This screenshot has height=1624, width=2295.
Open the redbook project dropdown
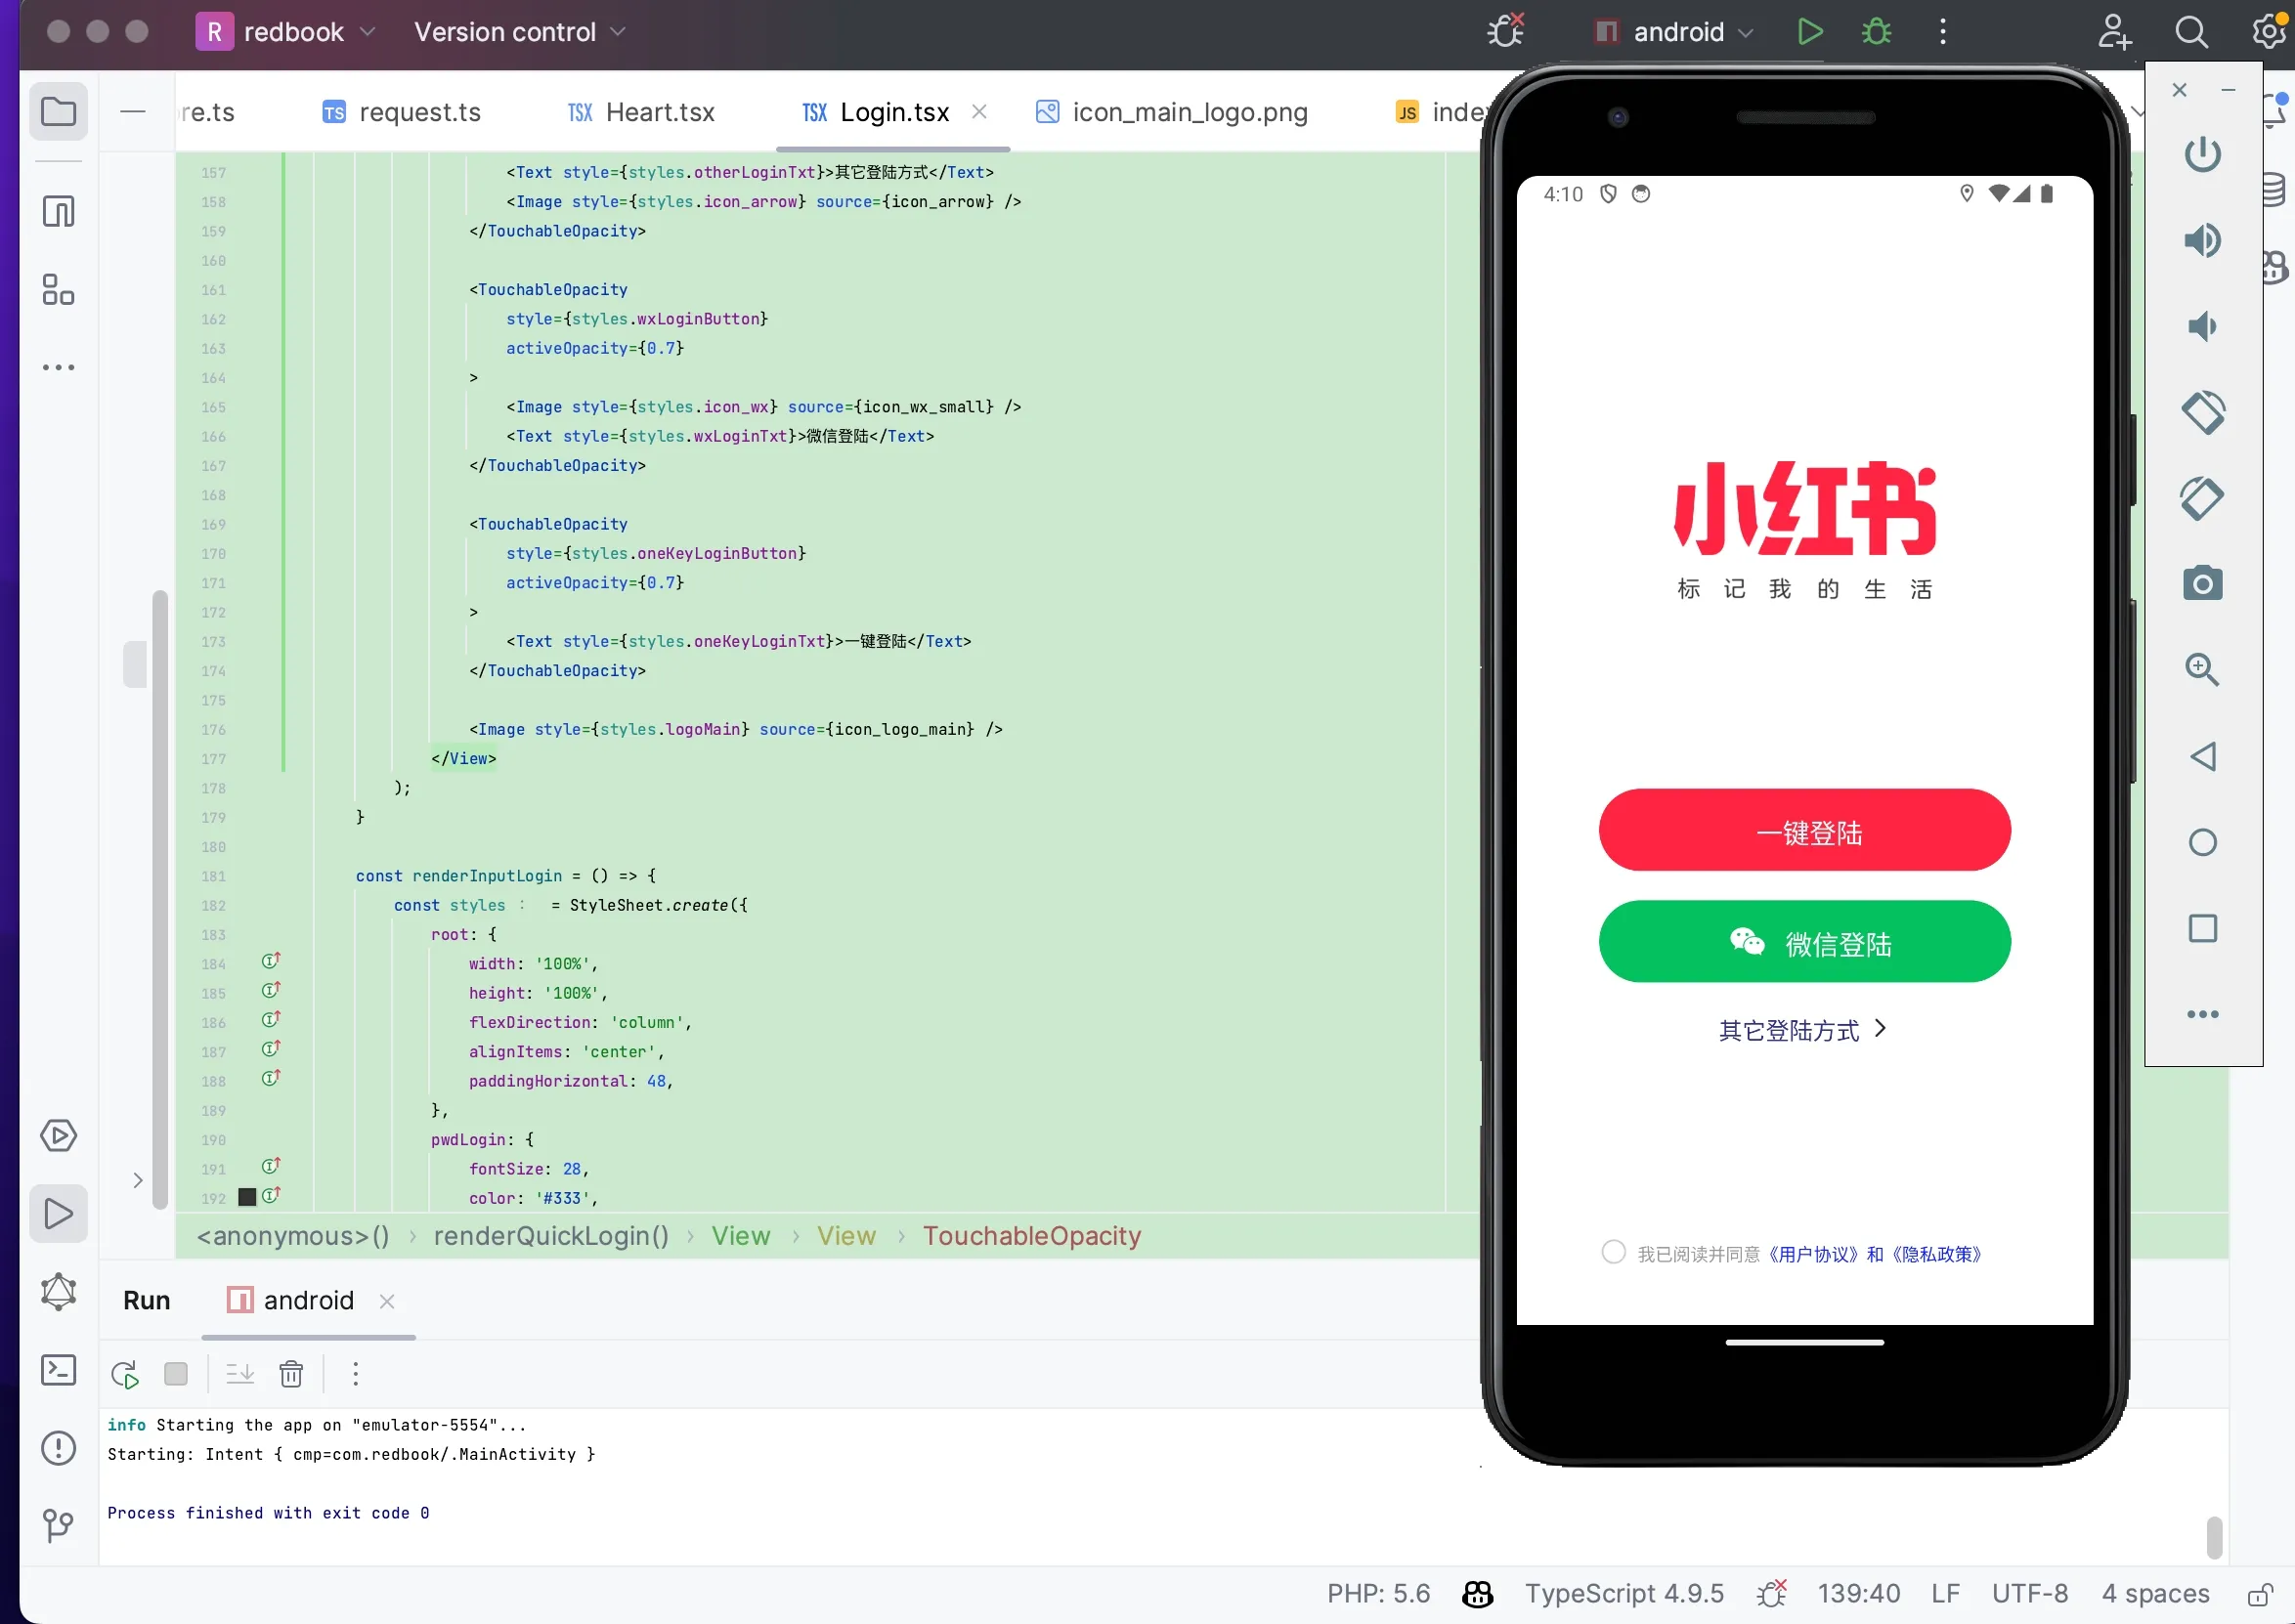(x=287, y=32)
